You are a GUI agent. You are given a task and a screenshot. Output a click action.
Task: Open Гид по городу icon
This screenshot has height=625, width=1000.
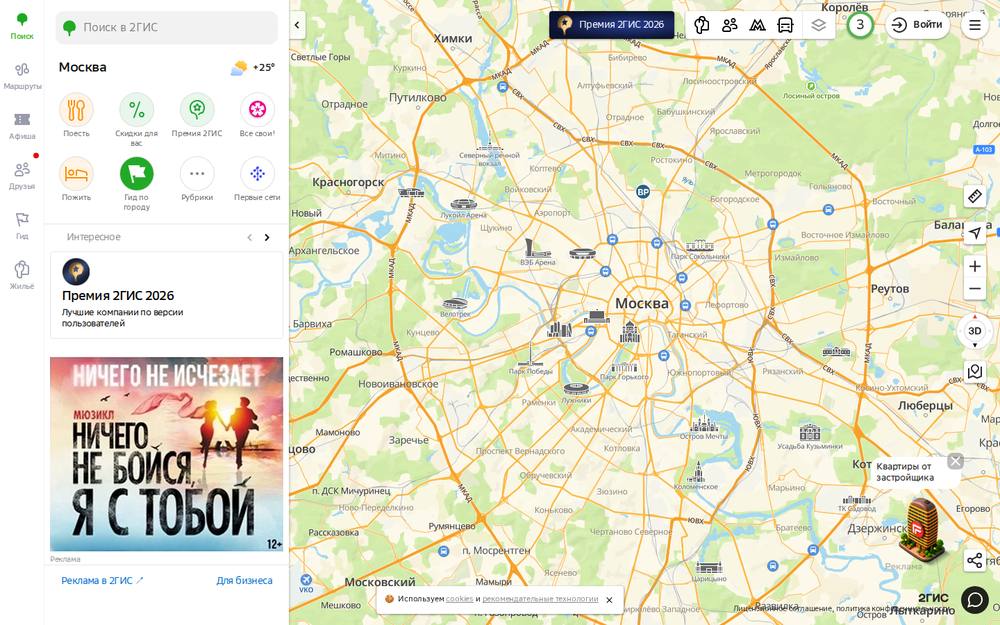(x=136, y=184)
